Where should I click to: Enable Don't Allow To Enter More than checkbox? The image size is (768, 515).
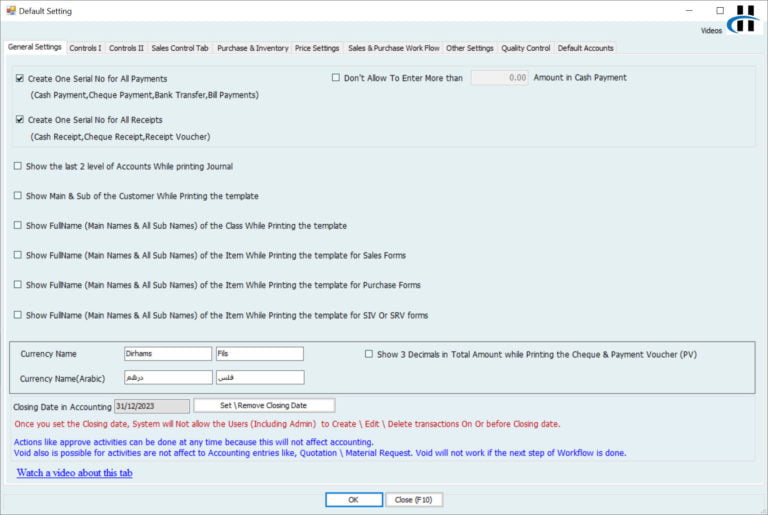pos(336,78)
